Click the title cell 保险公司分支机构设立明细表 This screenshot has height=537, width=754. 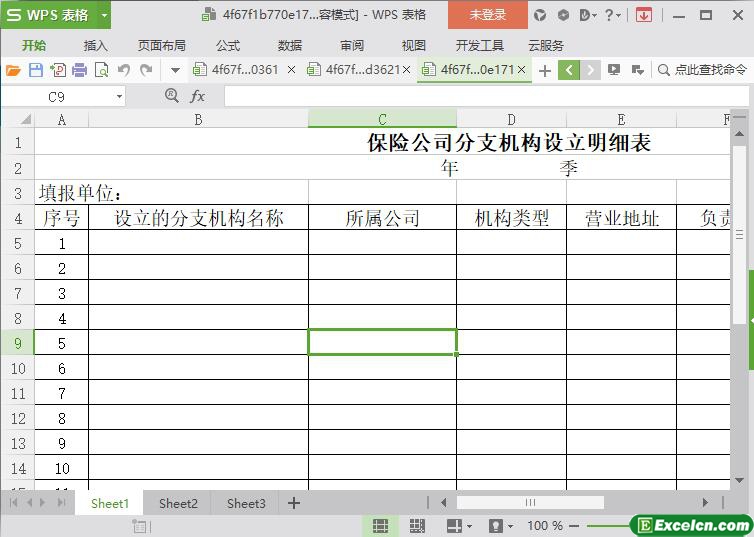point(509,142)
